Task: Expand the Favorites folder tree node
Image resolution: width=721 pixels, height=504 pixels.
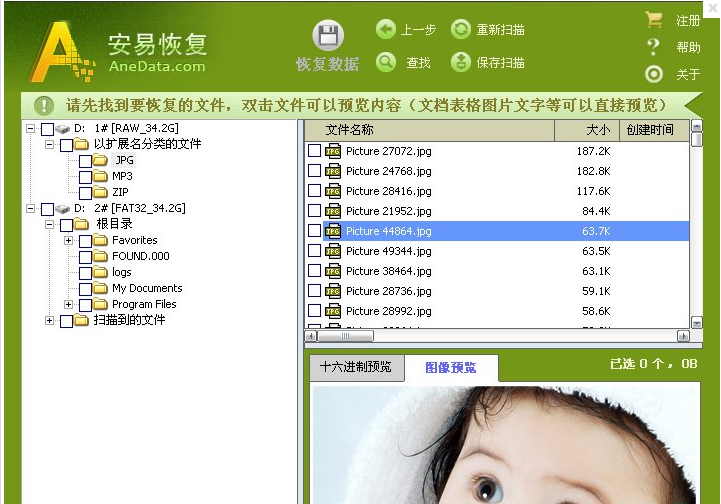Action: (68, 241)
